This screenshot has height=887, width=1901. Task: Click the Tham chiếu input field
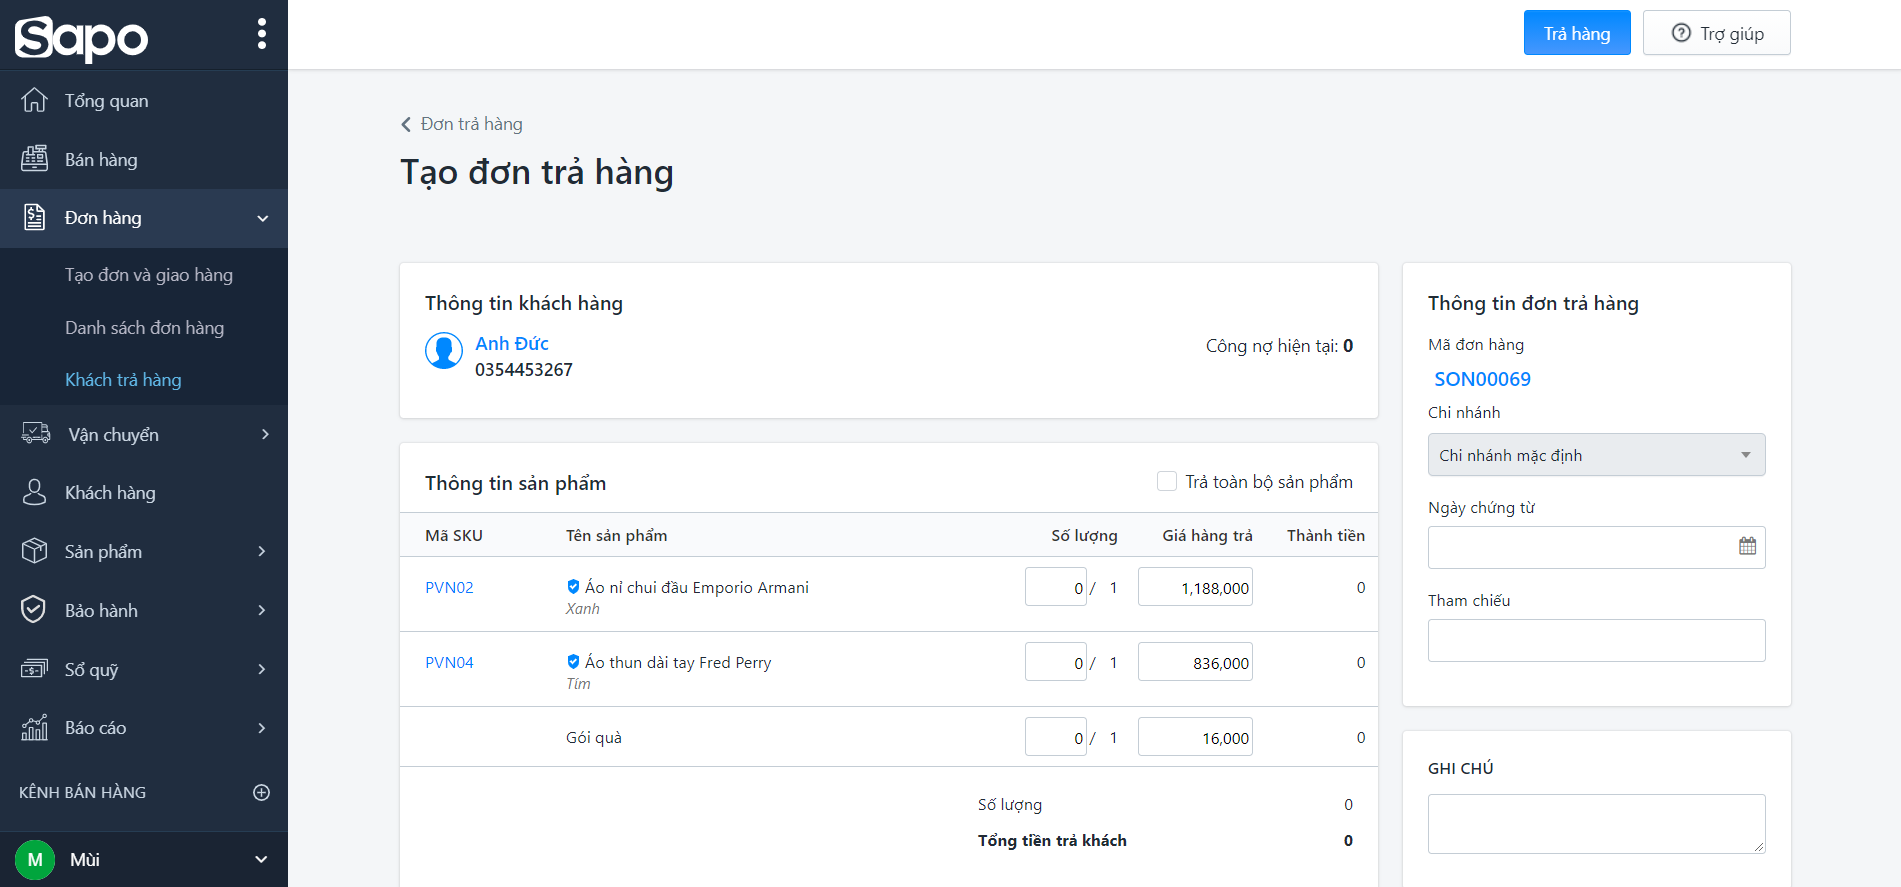click(x=1596, y=640)
